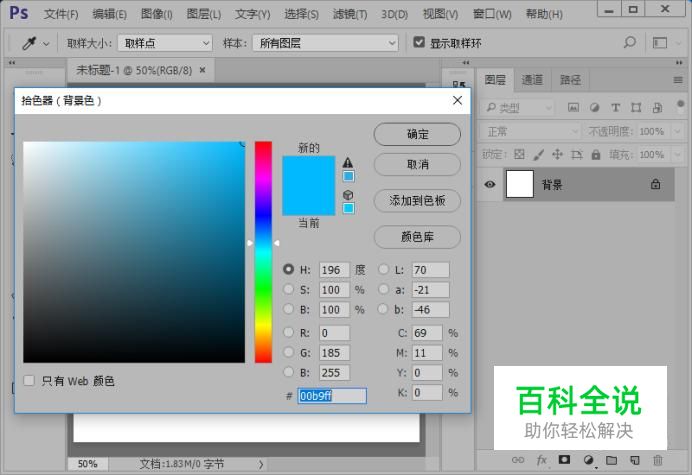
Task: Open the 取样大小 dropdown
Action: click(x=165, y=43)
